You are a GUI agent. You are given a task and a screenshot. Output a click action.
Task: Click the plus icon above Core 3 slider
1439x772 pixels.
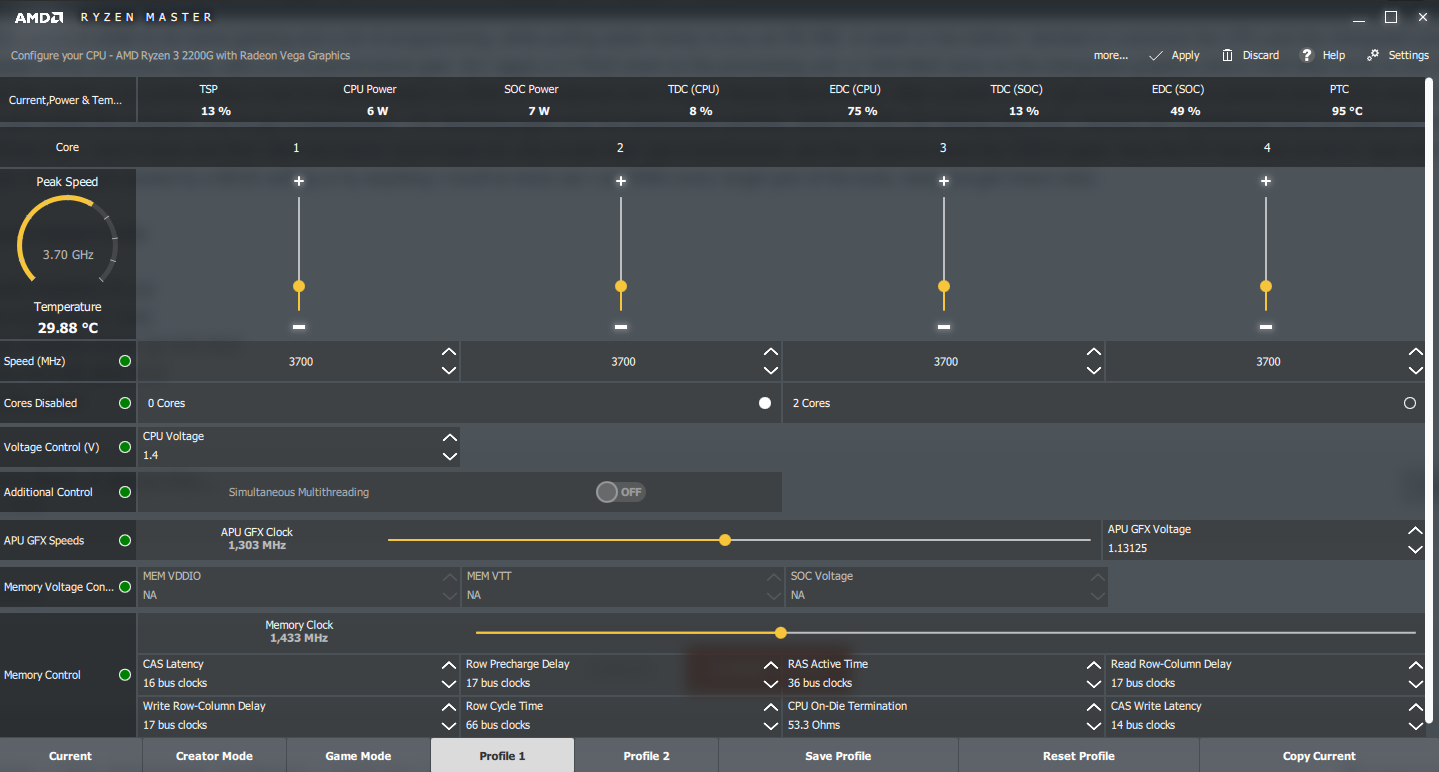coord(943,181)
